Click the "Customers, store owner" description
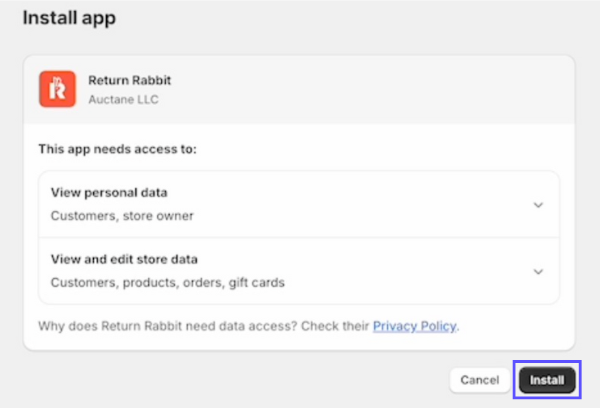Viewport: 600px width, 408px height. coord(122,215)
